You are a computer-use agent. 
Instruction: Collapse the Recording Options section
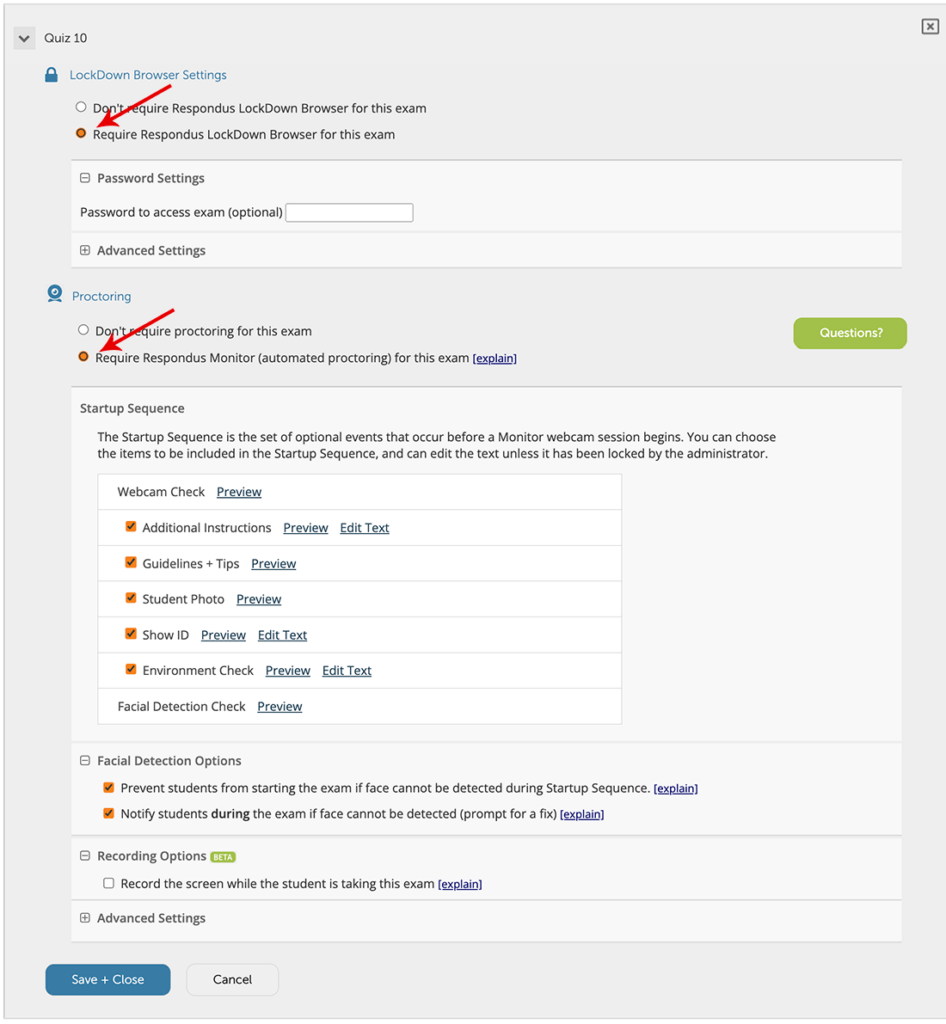[84, 856]
